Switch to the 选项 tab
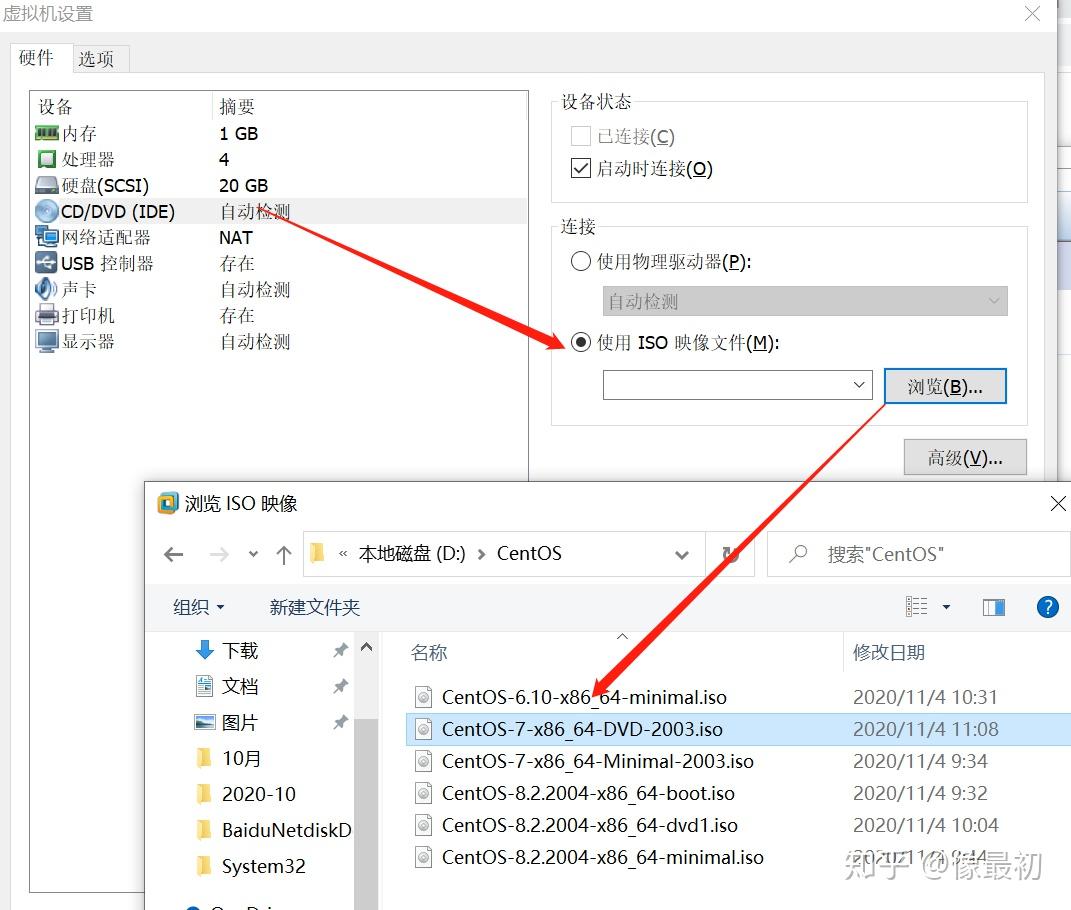1071x910 pixels. 99,59
